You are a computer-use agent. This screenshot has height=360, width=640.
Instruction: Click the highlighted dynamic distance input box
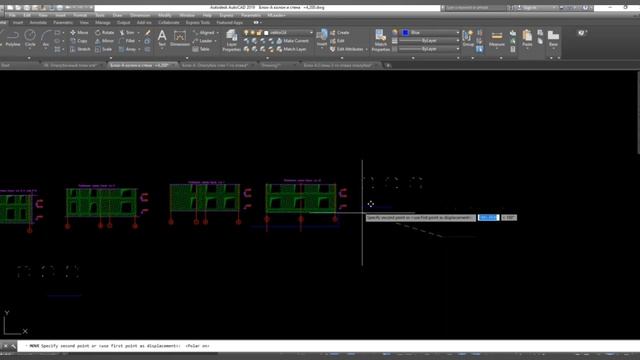(489, 218)
